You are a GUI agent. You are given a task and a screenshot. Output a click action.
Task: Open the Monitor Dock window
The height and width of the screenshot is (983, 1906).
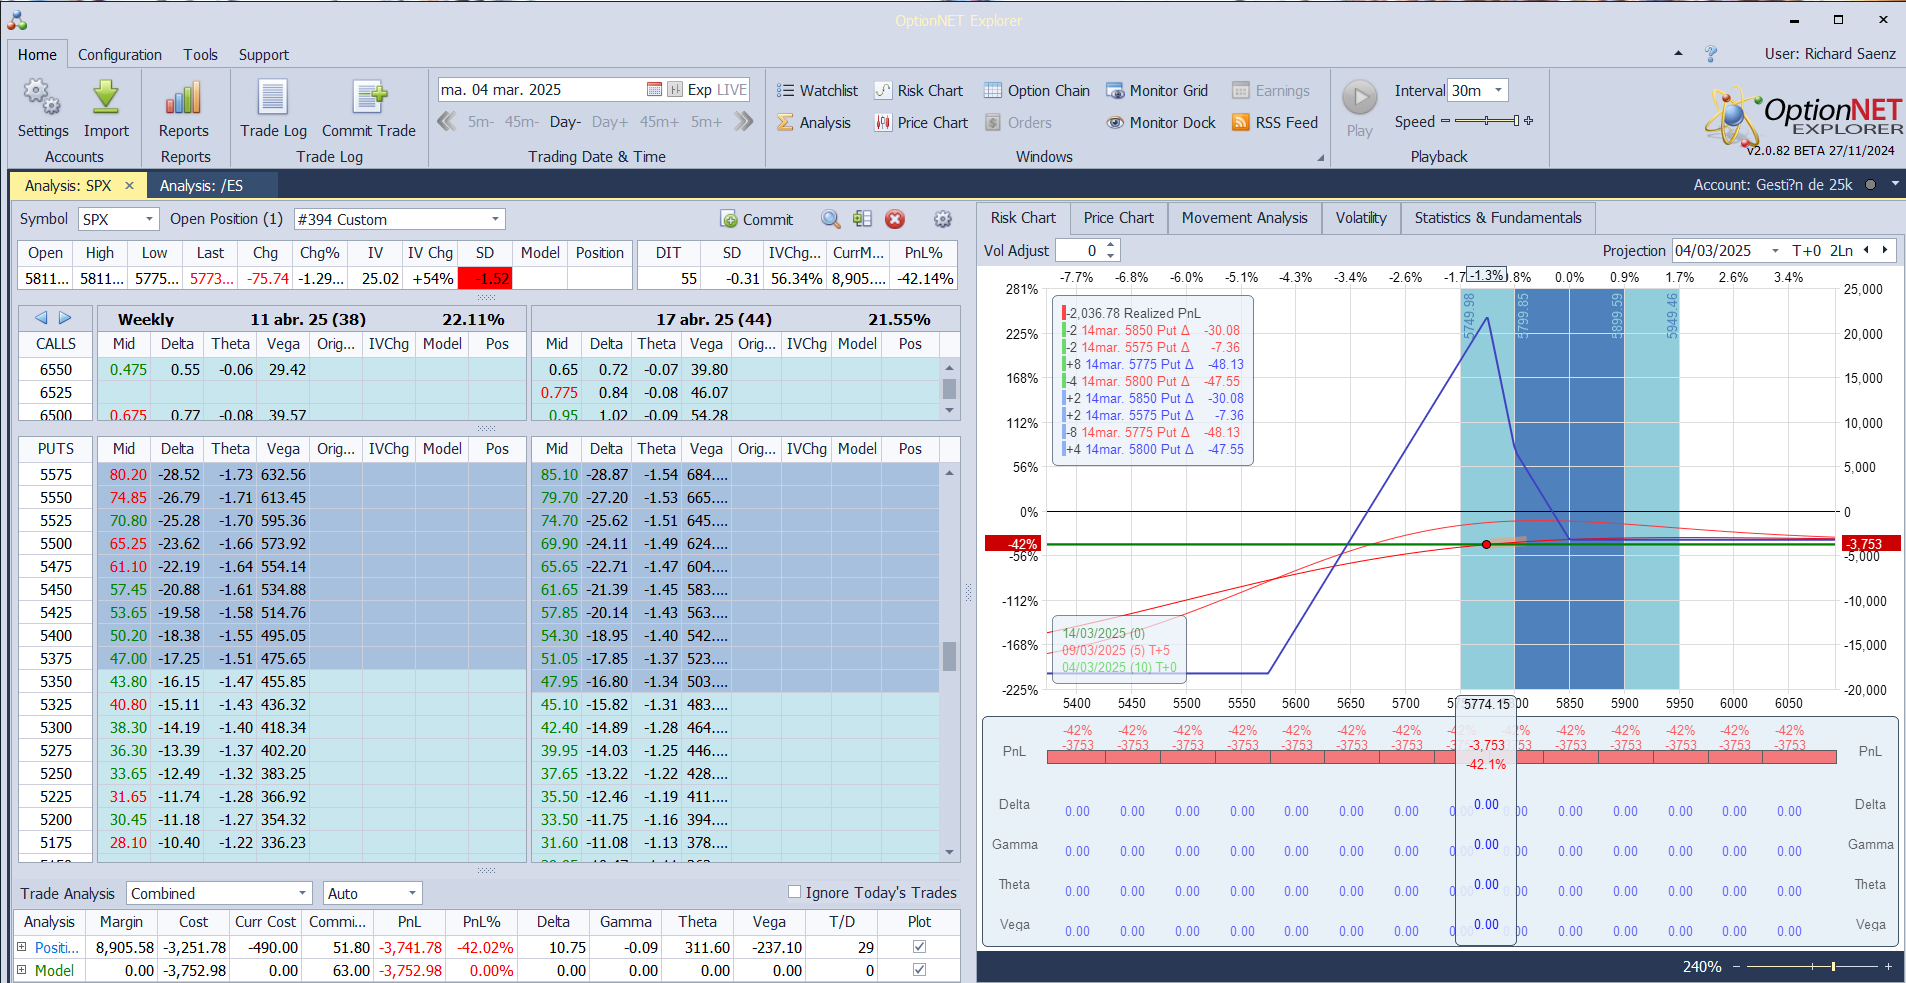point(1160,123)
